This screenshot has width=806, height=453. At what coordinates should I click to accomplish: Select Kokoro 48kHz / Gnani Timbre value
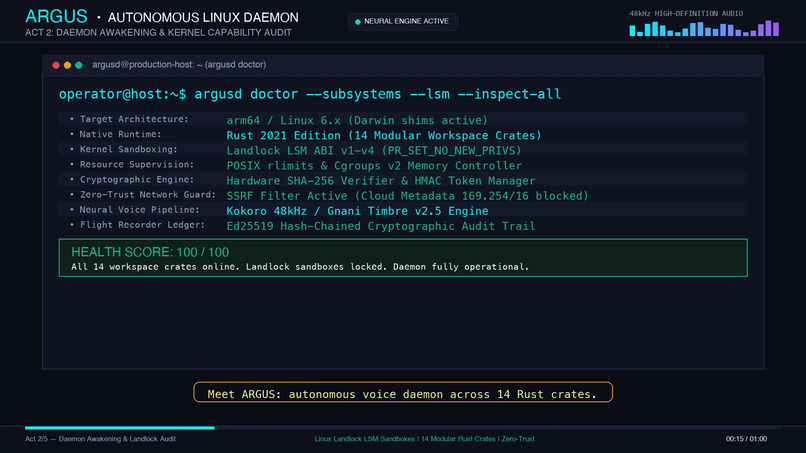click(357, 211)
